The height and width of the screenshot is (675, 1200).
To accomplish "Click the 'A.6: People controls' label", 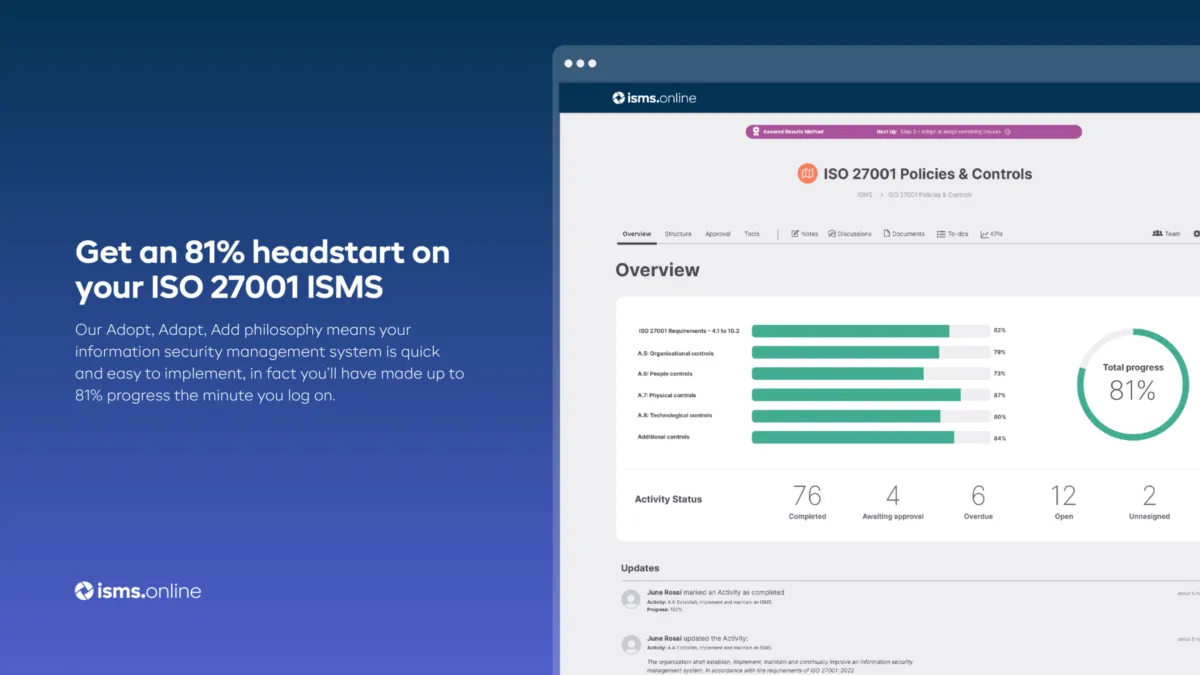I will click(x=666, y=374).
